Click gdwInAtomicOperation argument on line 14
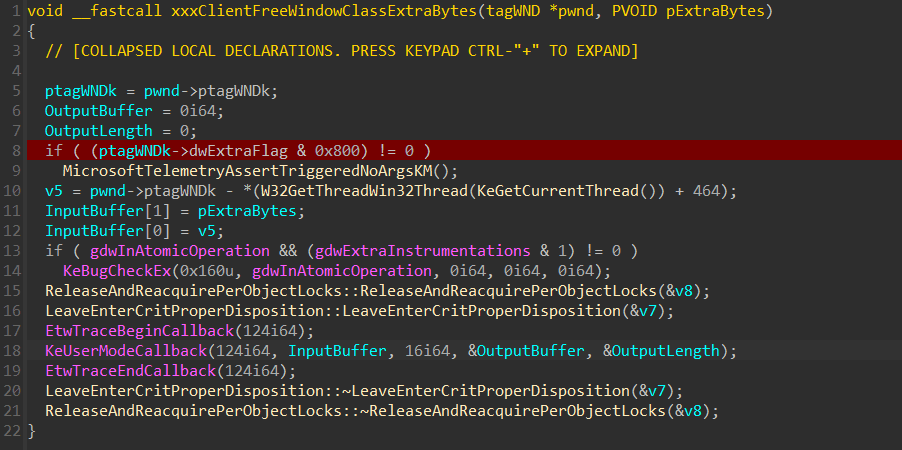Image resolution: width=902 pixels, height=450 pixels. tap(342, 270)
